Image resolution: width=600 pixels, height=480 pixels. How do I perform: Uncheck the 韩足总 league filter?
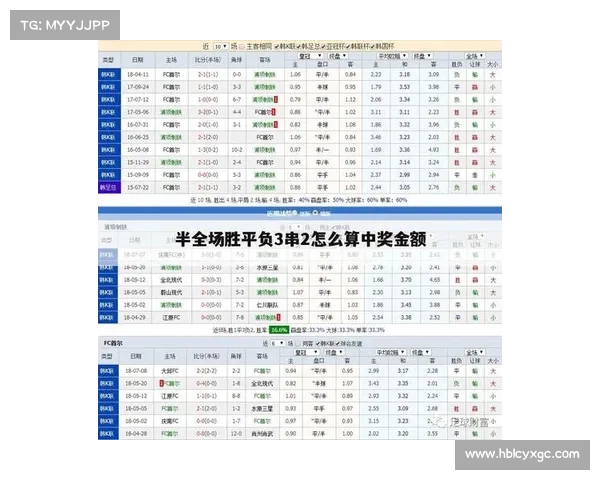point(299,46)
